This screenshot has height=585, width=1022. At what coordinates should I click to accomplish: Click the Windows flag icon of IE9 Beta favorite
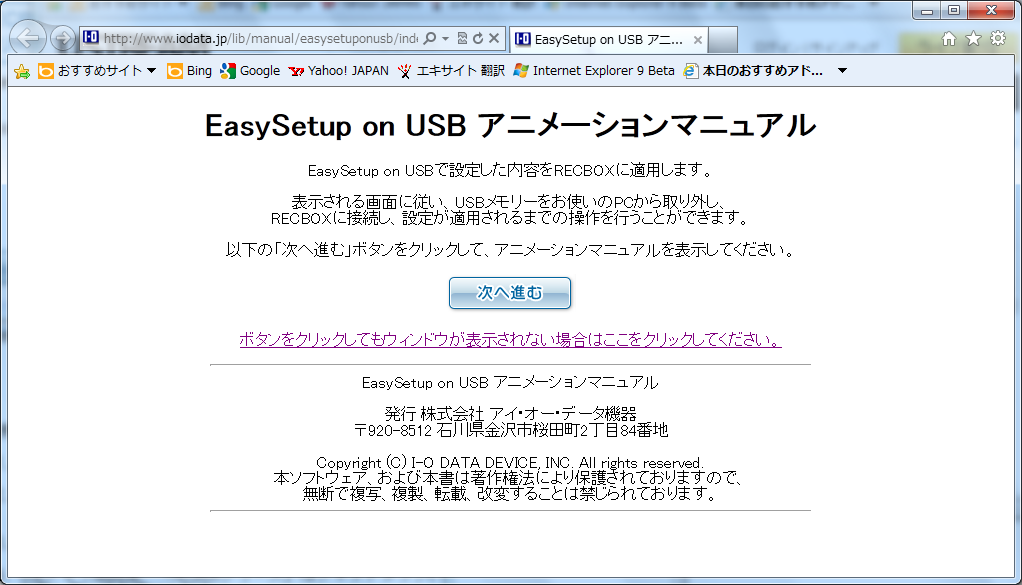521,70
